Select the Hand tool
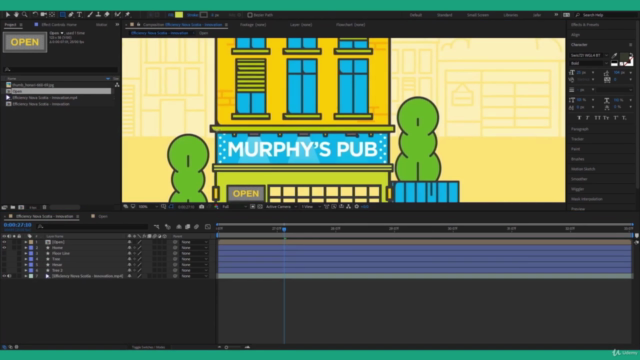The image size is (640, 360). point(16,15)
